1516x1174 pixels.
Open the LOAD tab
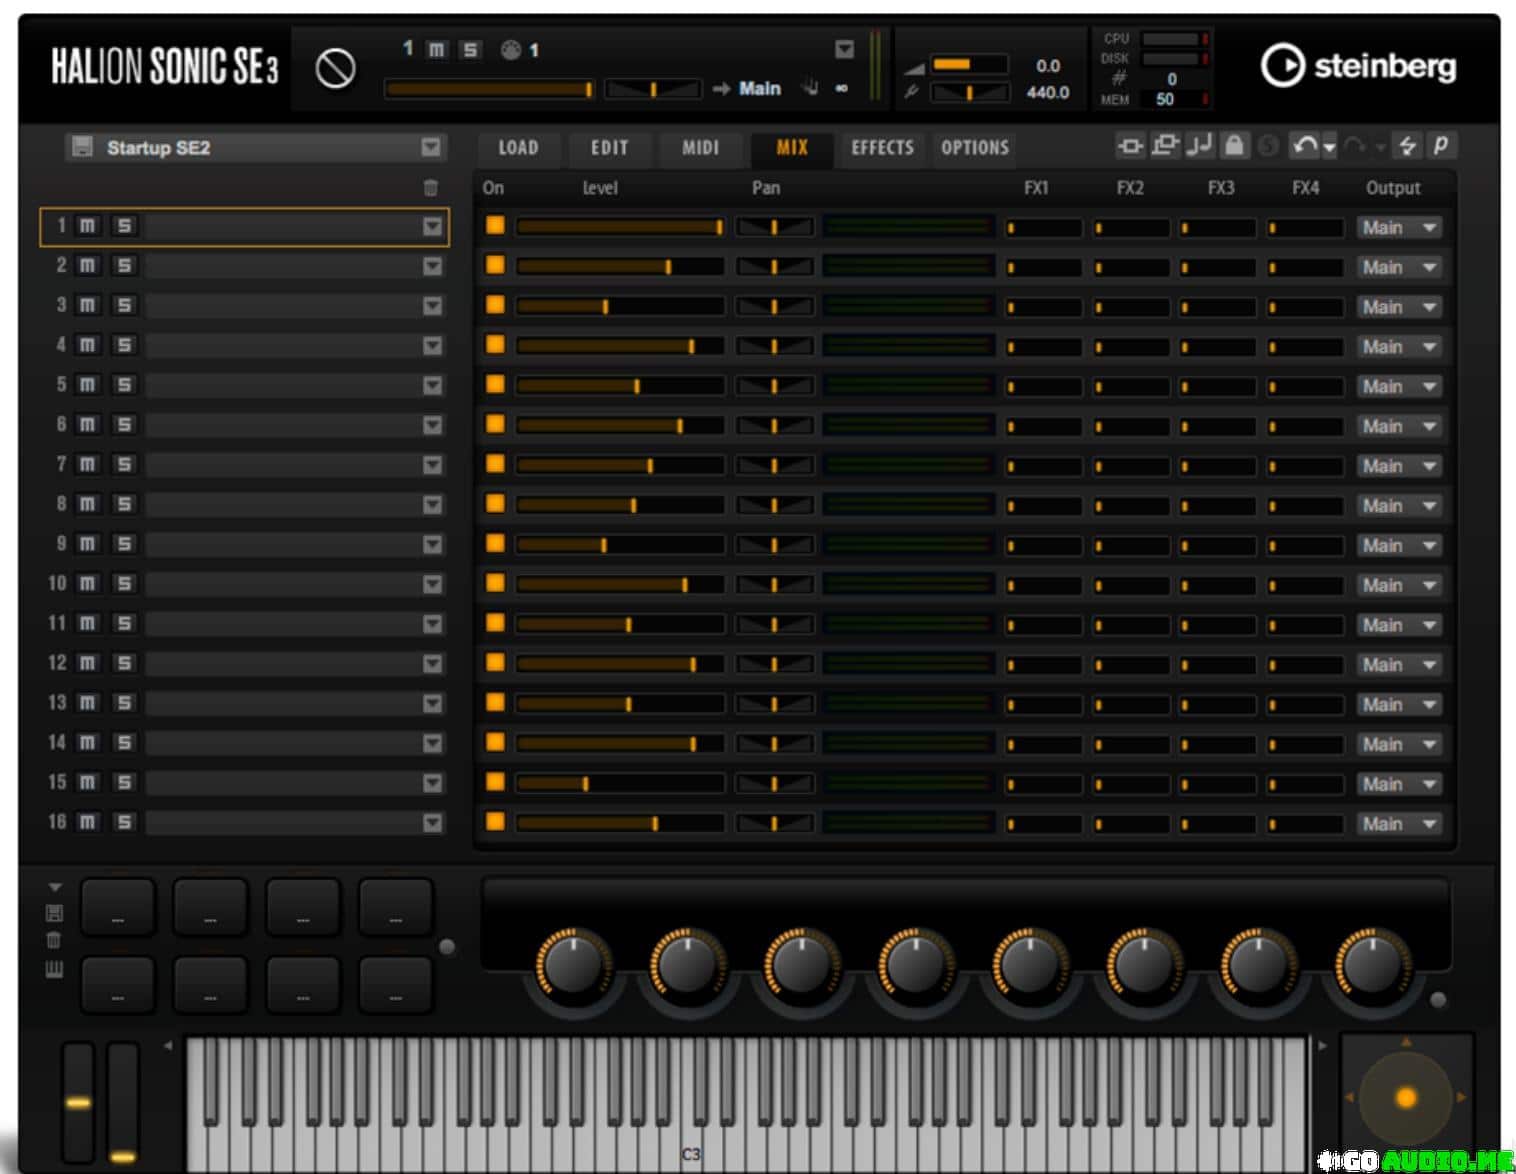(518, 148)
